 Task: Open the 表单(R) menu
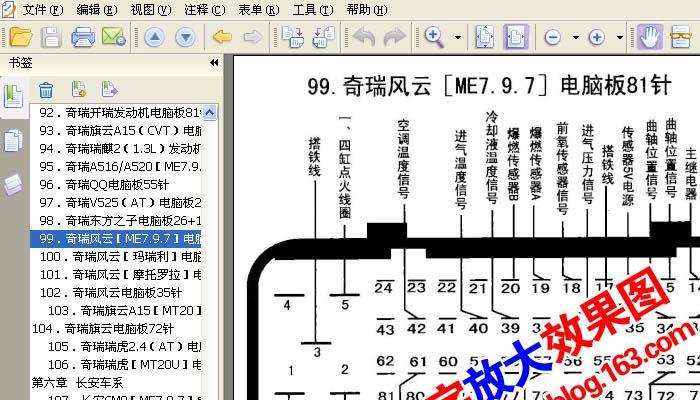[259, 10]
